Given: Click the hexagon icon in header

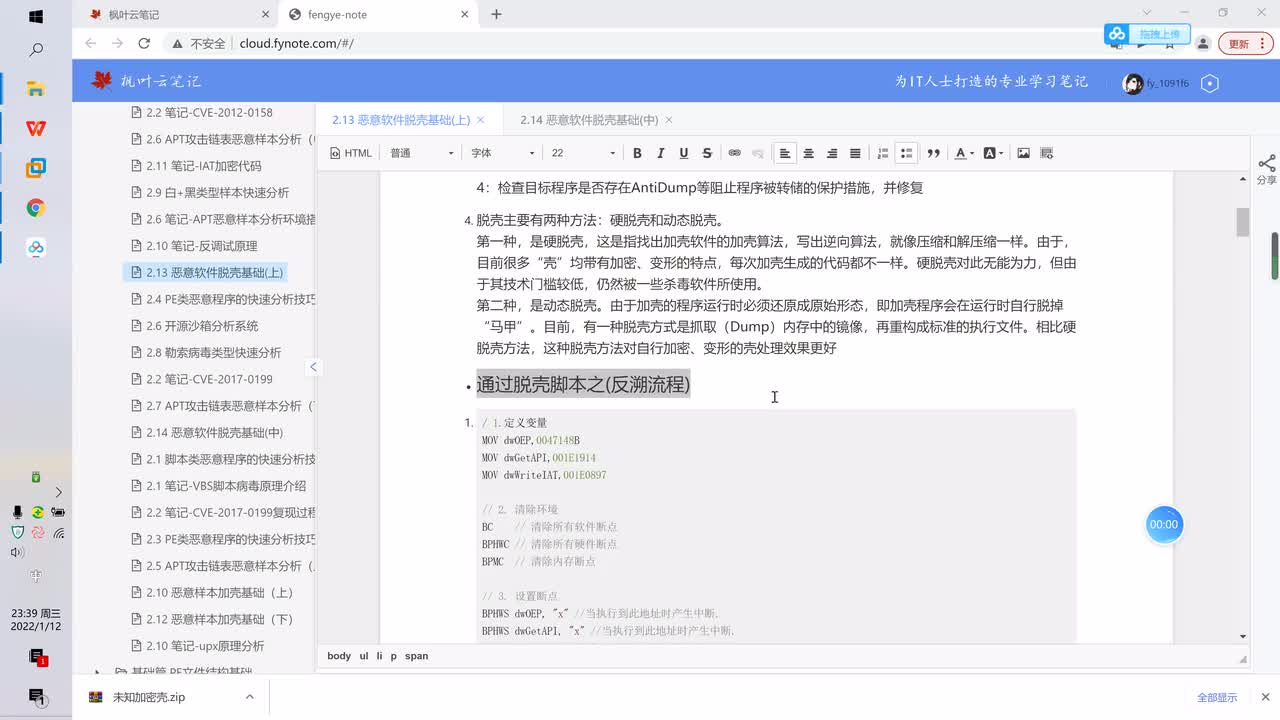Looking at the screenshot, I should point(1210,83).
